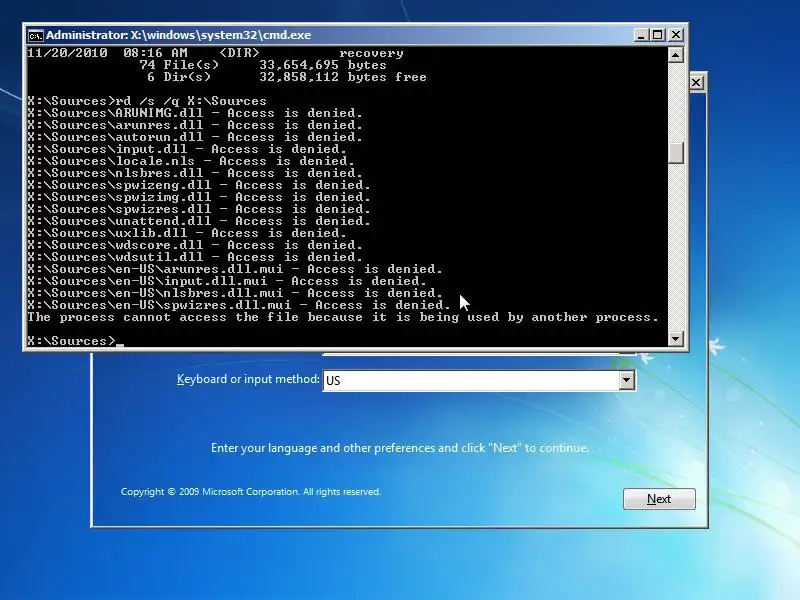The width and height of the screenshot is (800, 600).
Task: Click the line 'X:\Sources\wdscore.dll - Access is denied.'
Action: [x=195, y=245]
